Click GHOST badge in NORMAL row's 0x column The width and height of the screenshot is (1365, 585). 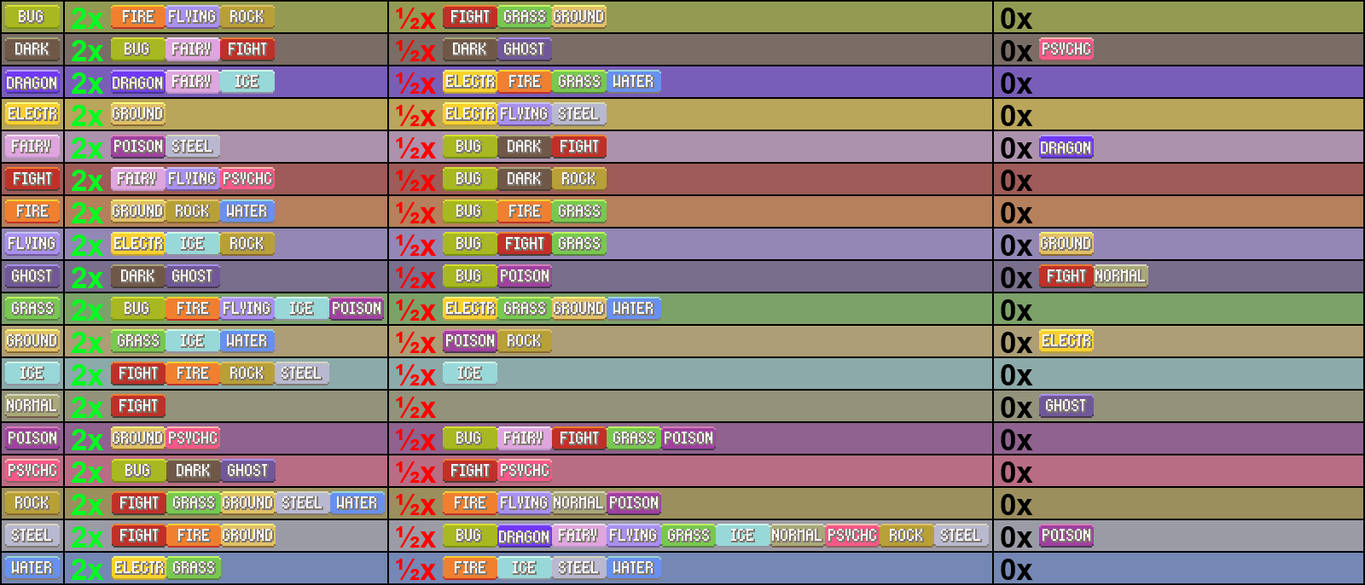coord(1066,406)
